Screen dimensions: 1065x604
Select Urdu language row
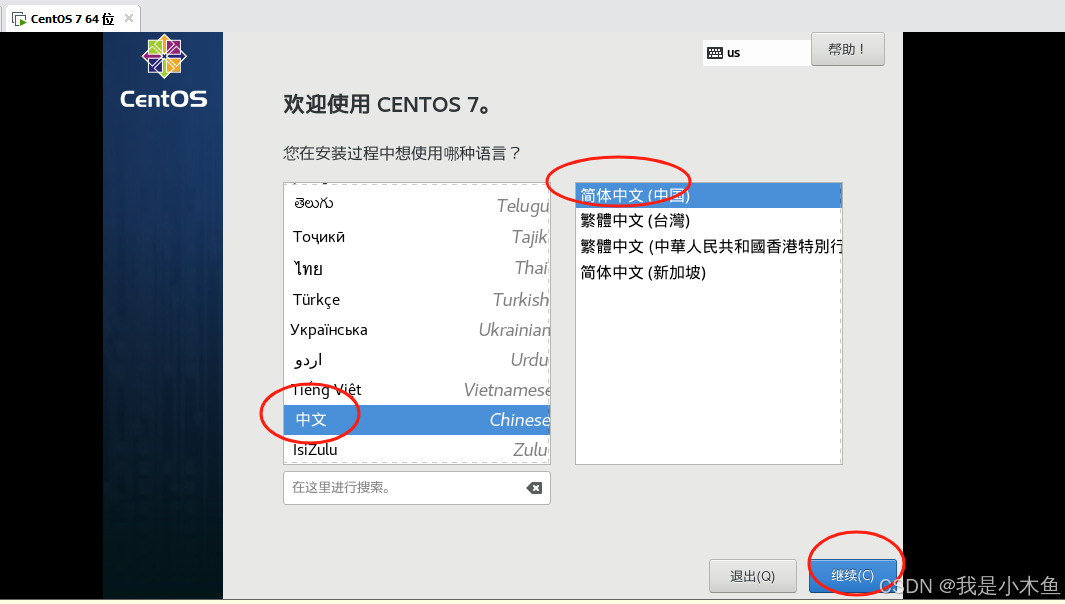click(x=417, y=359)
